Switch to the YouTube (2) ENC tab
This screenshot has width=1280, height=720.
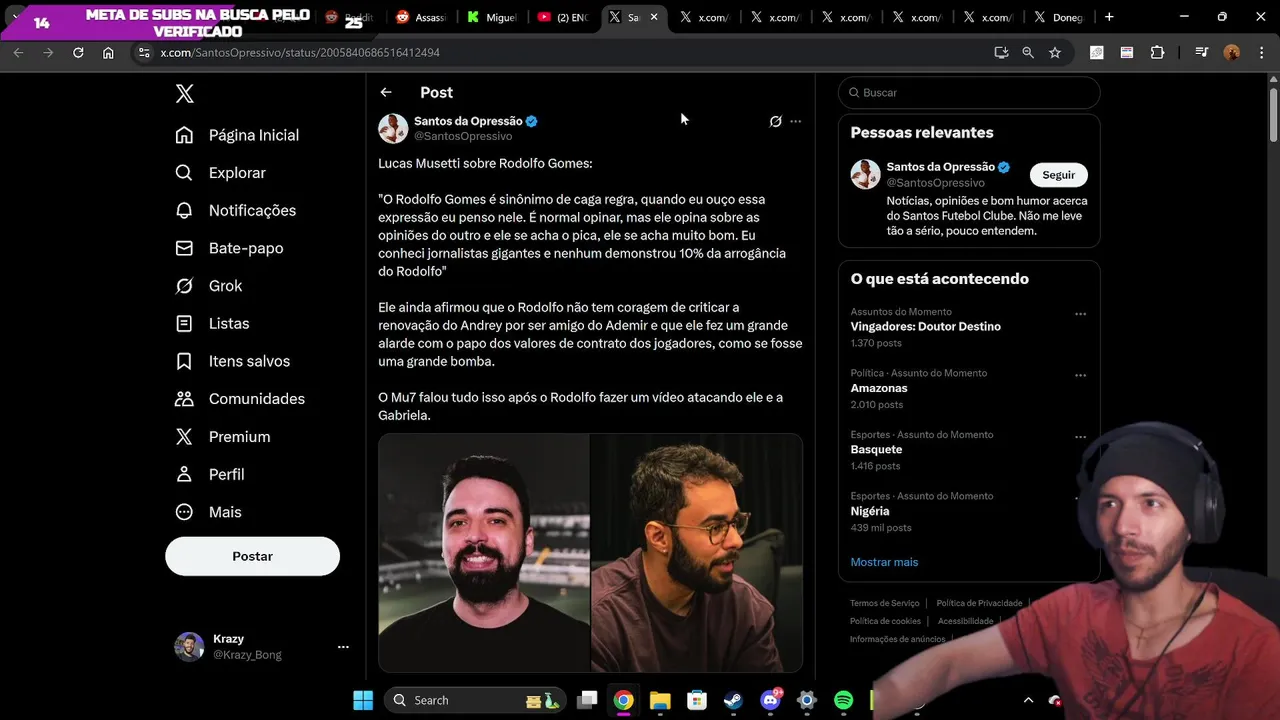[x=564, y=17]
